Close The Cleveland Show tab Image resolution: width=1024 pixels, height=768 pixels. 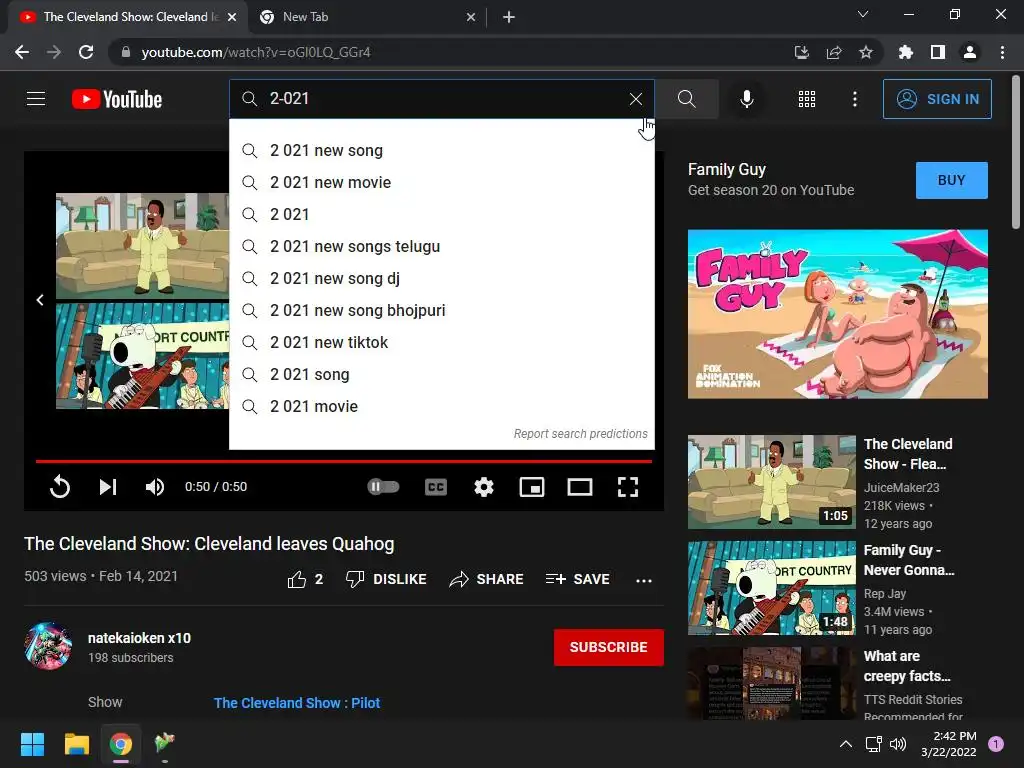232,17
